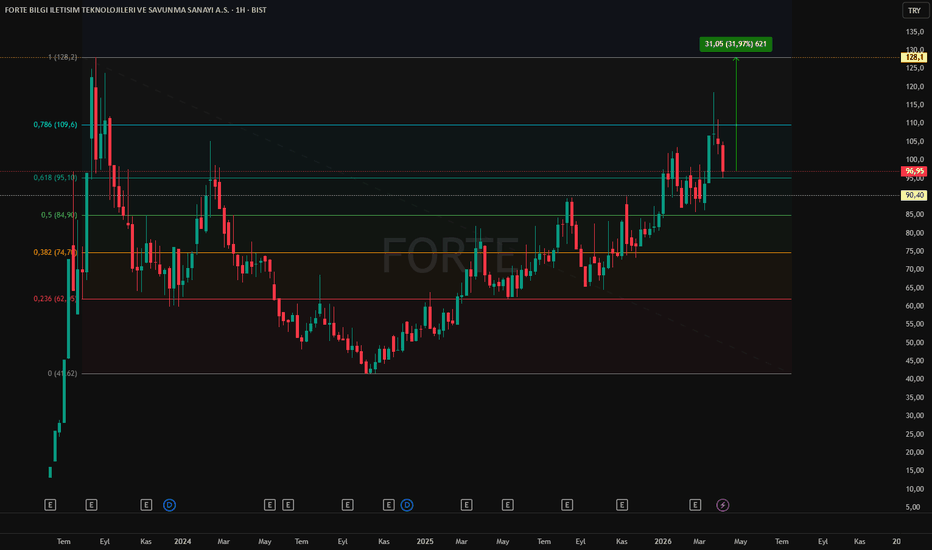Image resolution: width=932 pixels, height=550 pixels.
Task: Open the TRY currency selector
Action: [914, 10]
